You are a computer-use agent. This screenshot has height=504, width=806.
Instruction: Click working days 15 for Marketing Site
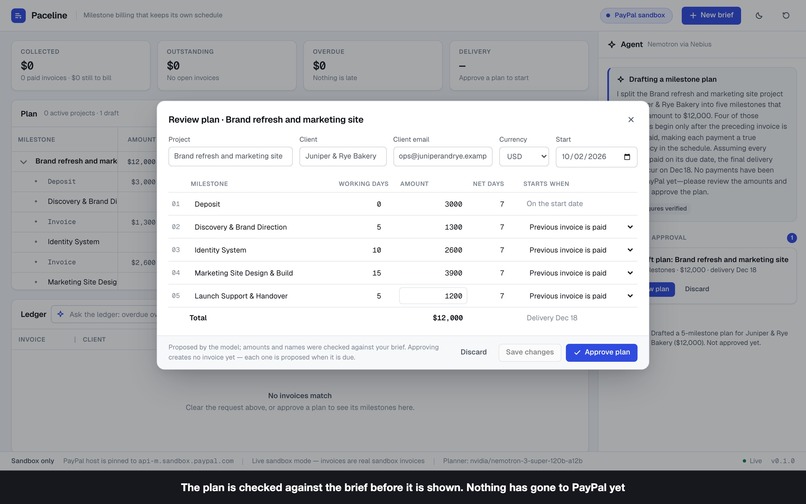pyautogui.click(x=376, y=273)
